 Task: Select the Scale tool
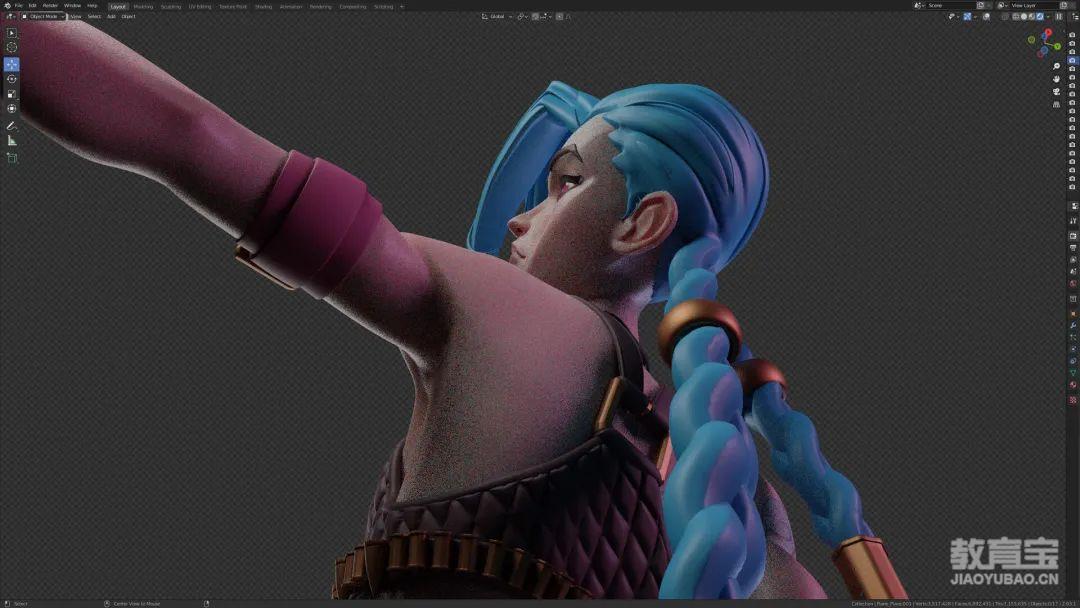point(12,94)
